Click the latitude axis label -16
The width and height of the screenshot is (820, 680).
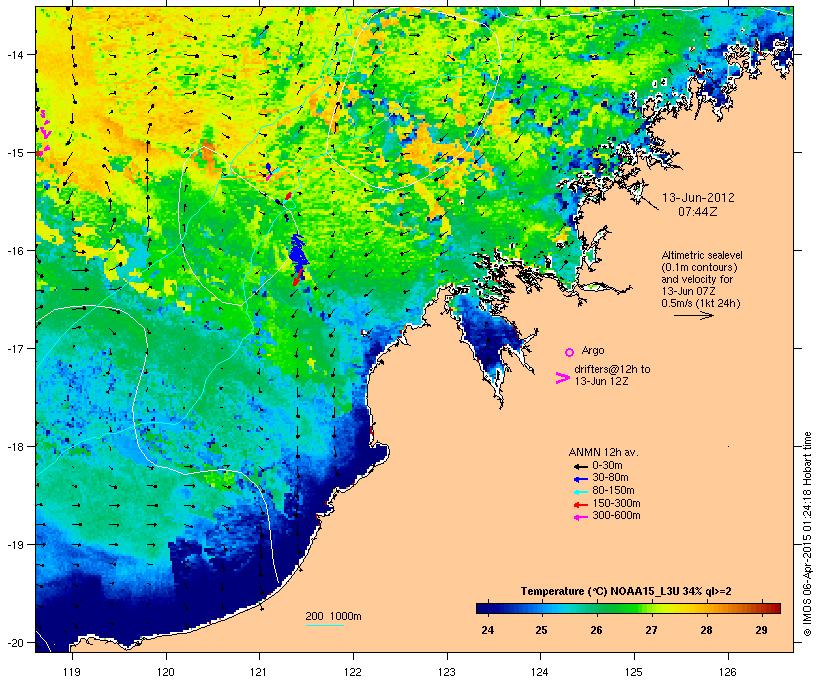coord(15,251)
